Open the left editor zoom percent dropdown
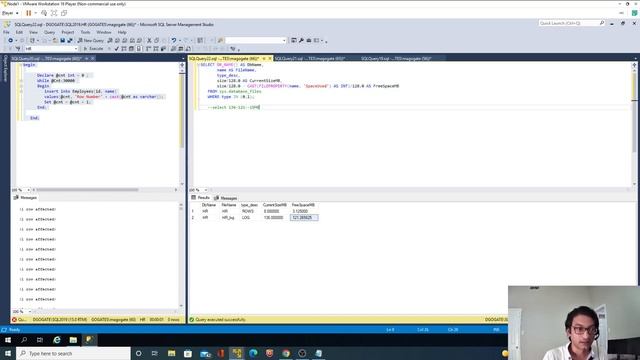Image resolution: width=640 pixels, height=360 pixels. tap(28, 190)
